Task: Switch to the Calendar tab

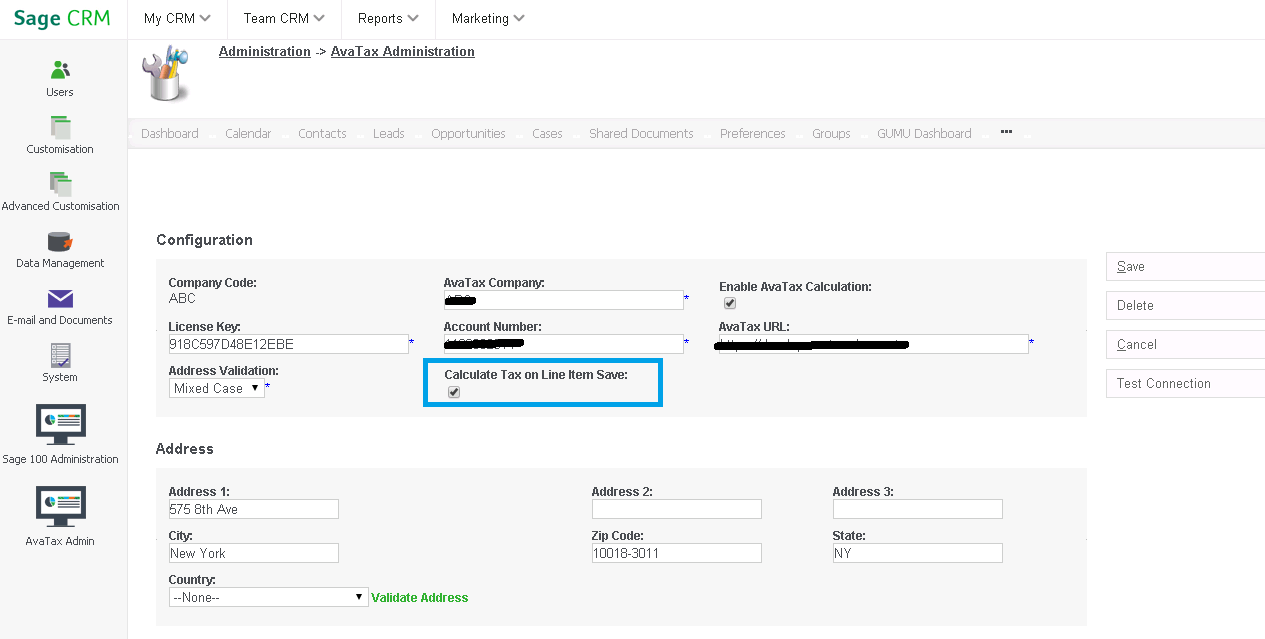Action: click(248, 134)
